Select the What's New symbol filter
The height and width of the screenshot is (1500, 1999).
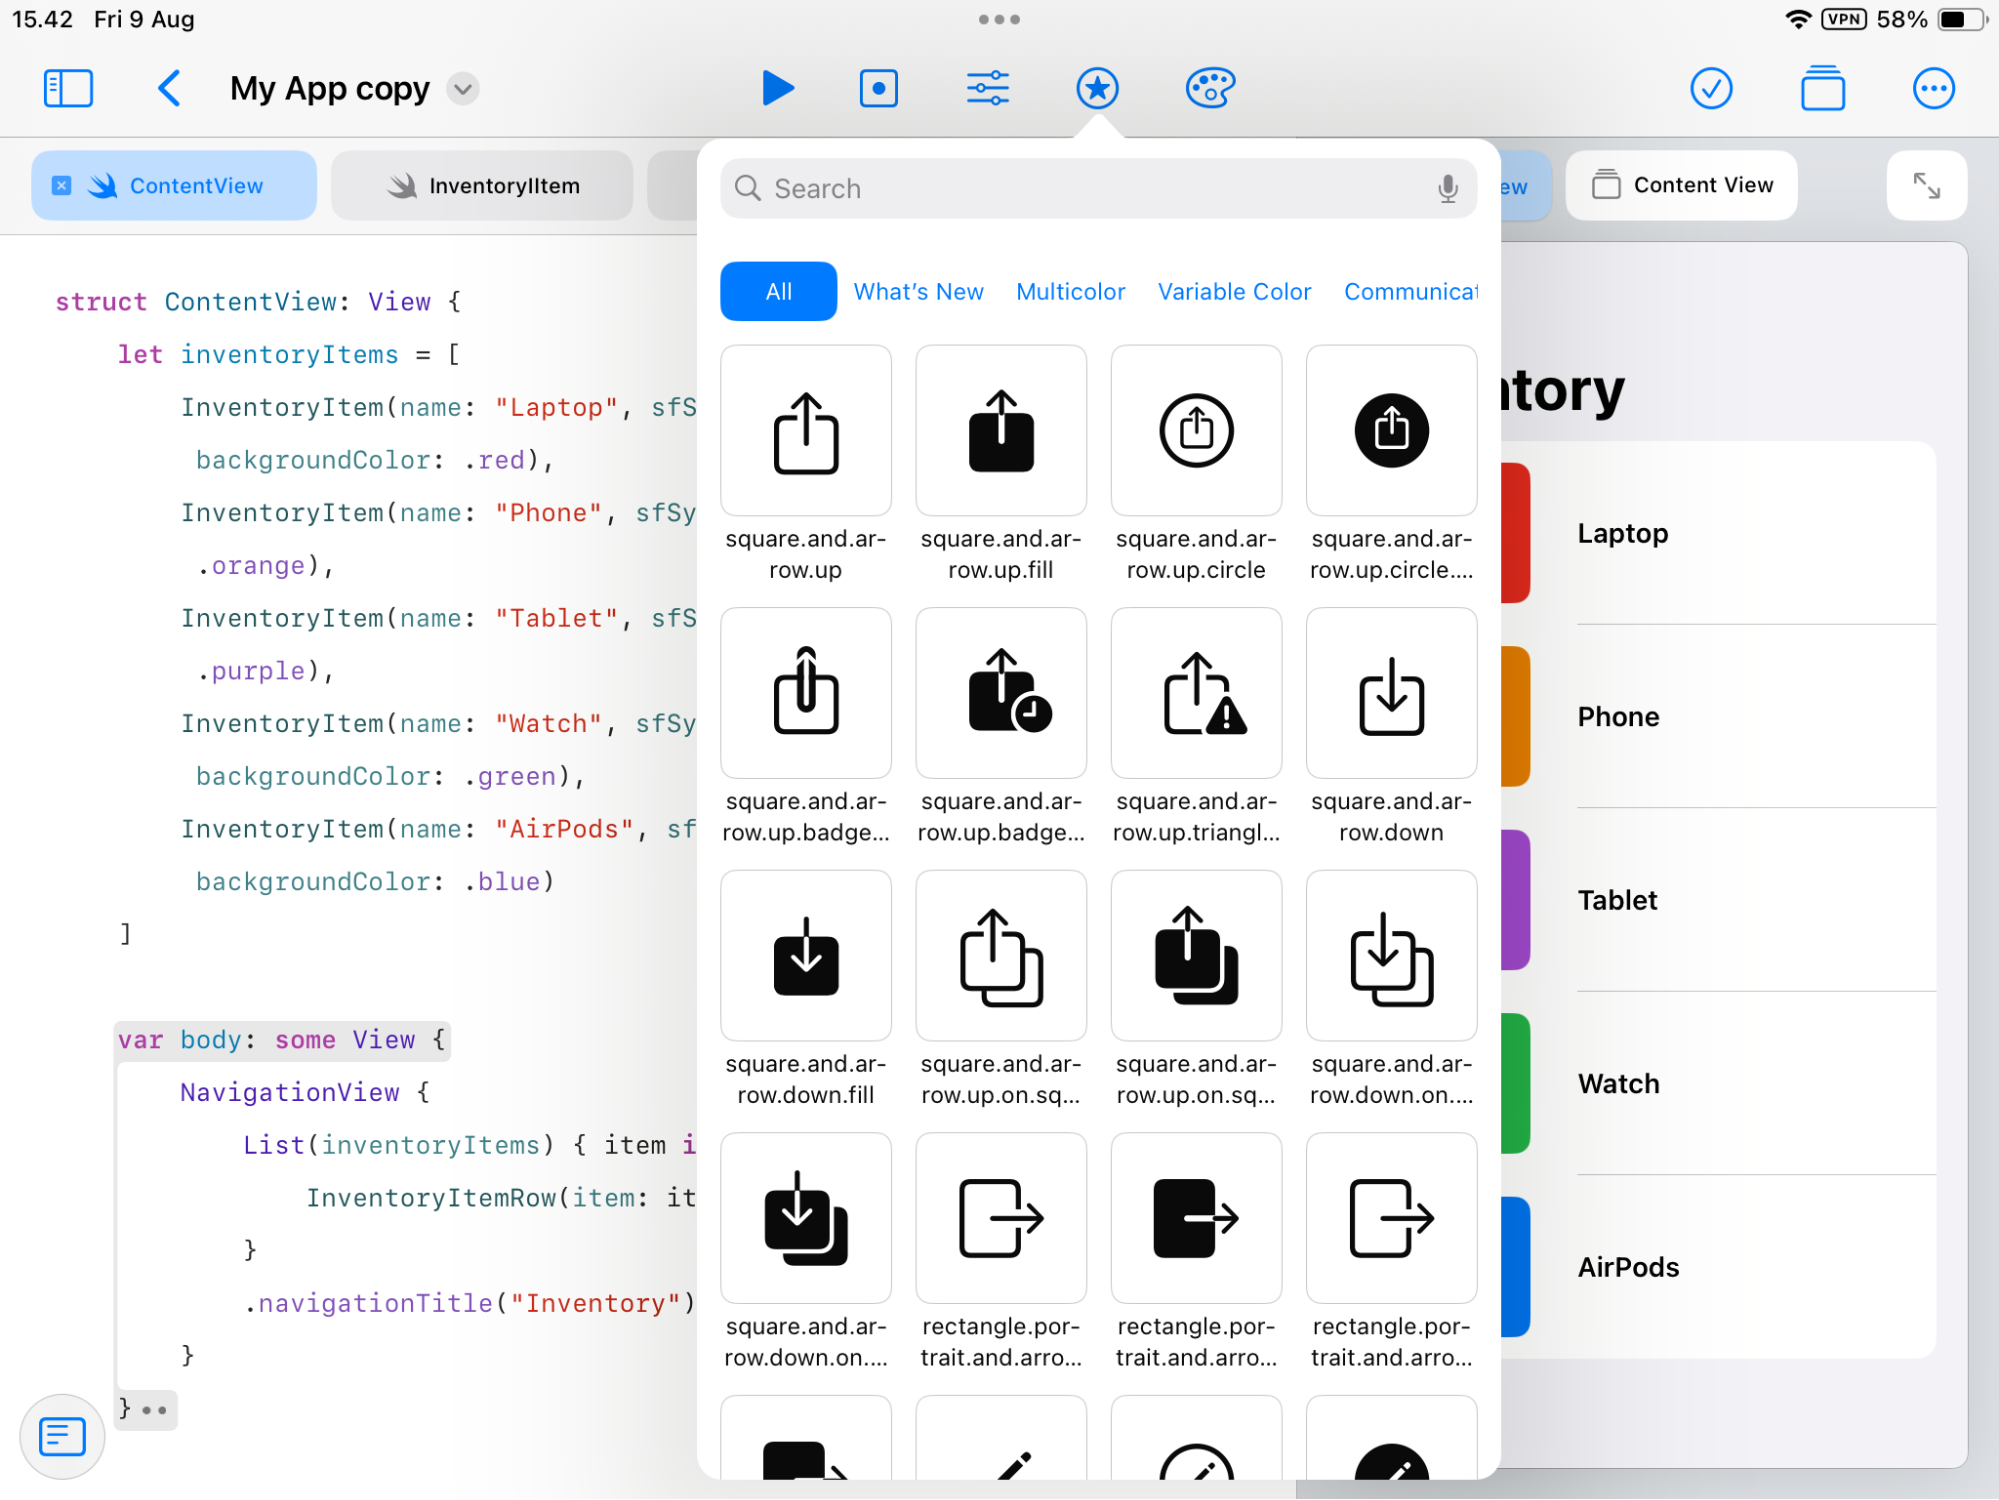(x=918, y=291)
